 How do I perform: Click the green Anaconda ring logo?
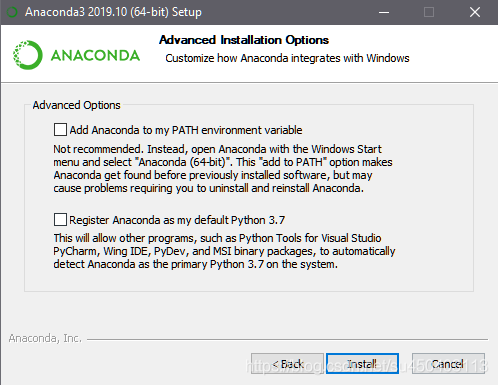pyautogui.click(x=28, y=55)
